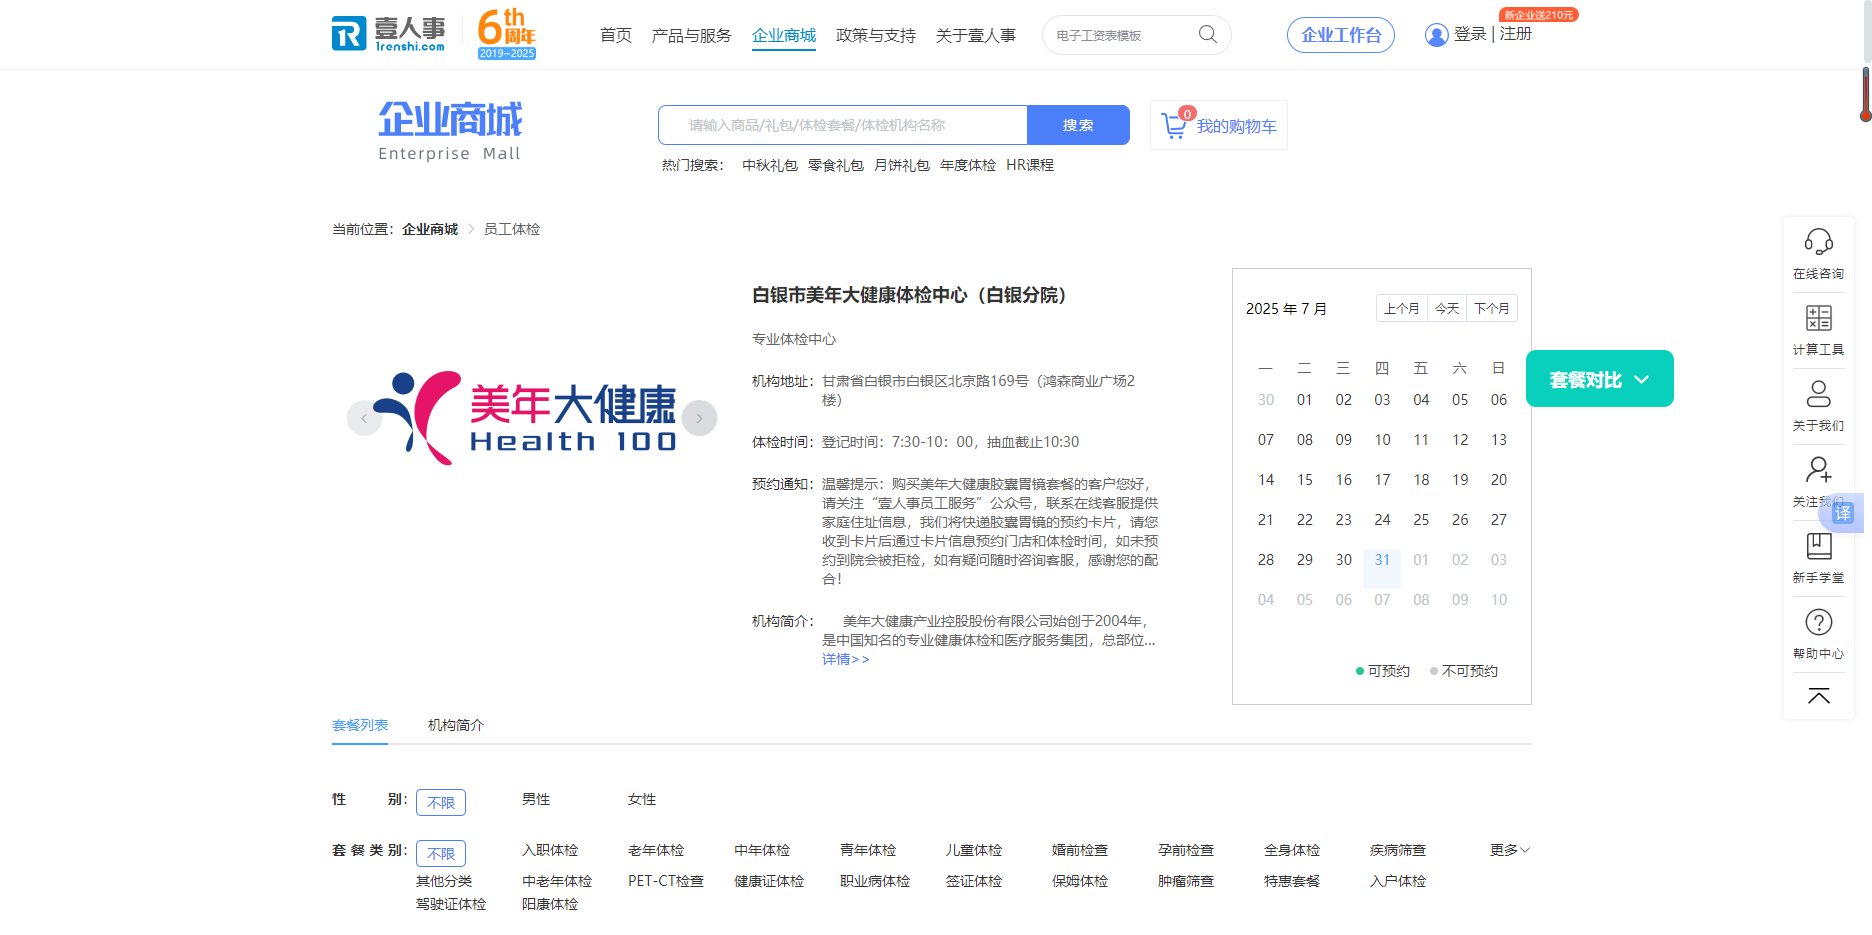Open 政策与支持 navigation menu
Image resolution: width=1872 pixels, height=935 pixels.
(876, 35)
